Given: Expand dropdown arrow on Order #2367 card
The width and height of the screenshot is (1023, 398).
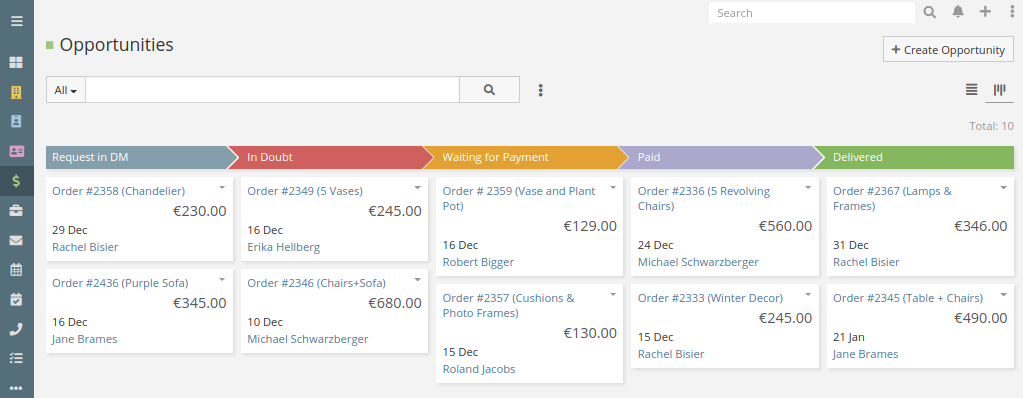Looking at the screenshot, I should pos(1003,188).
